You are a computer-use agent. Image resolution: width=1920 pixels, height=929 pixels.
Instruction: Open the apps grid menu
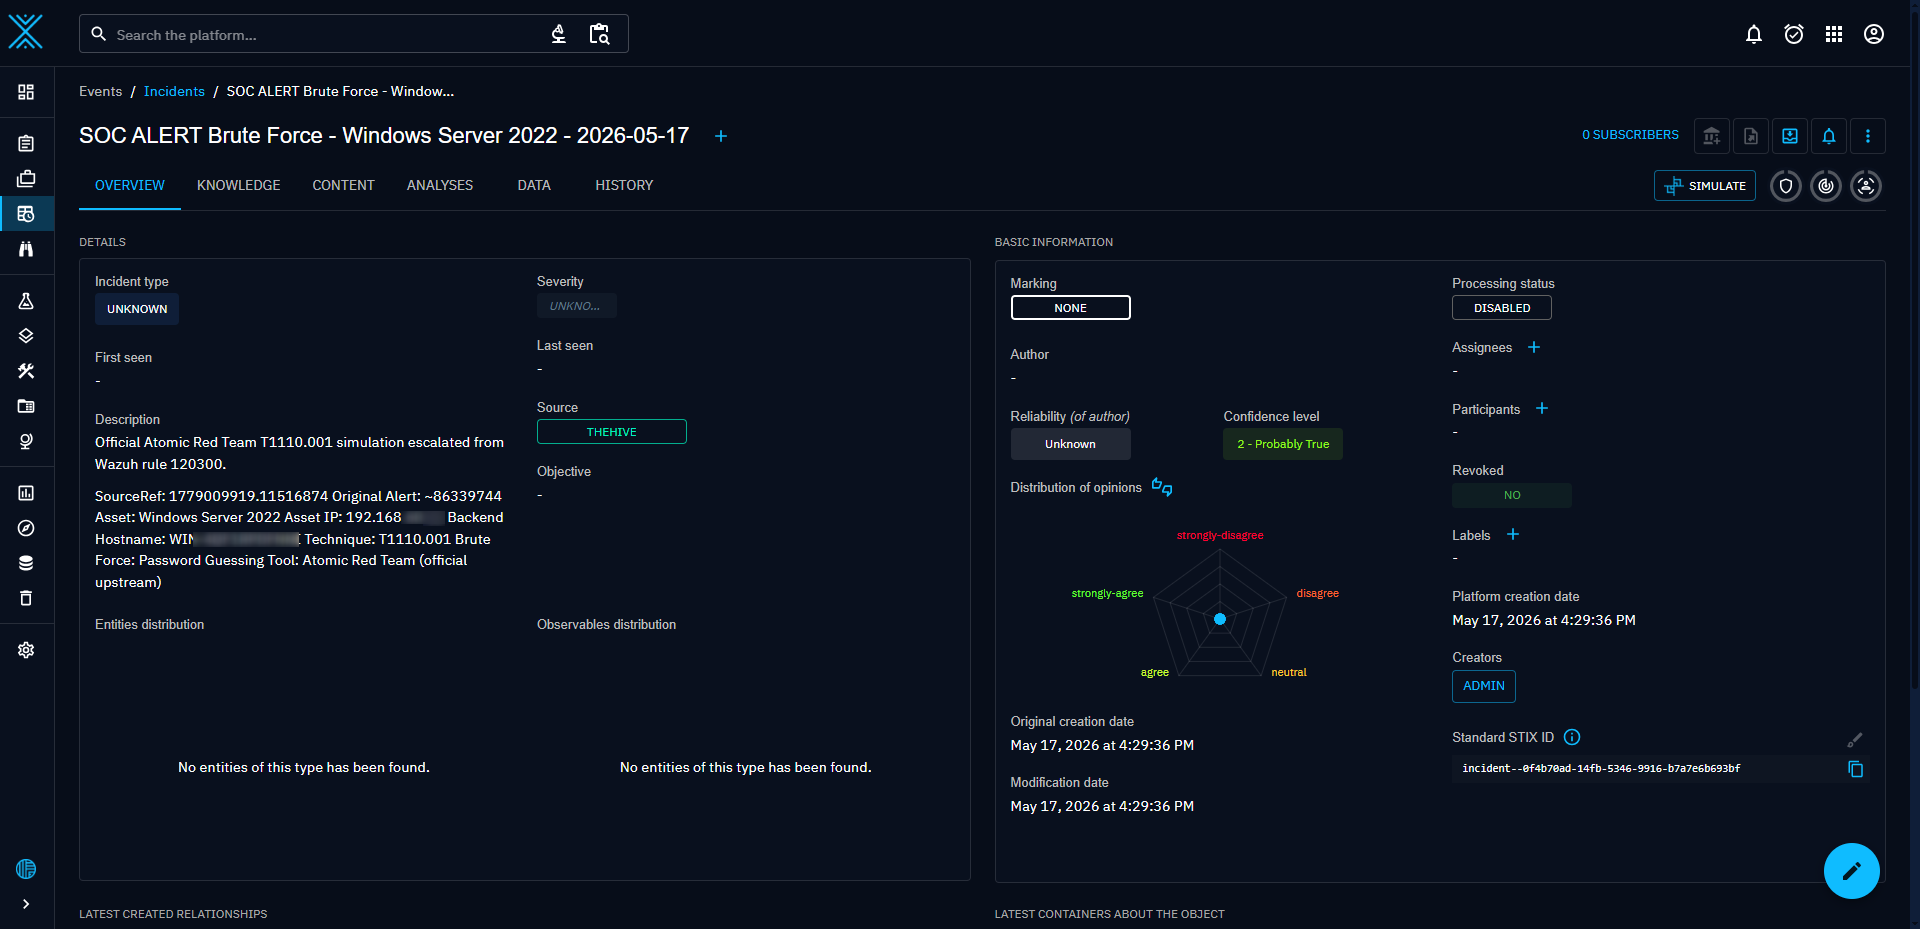[x=1834, y=34]
